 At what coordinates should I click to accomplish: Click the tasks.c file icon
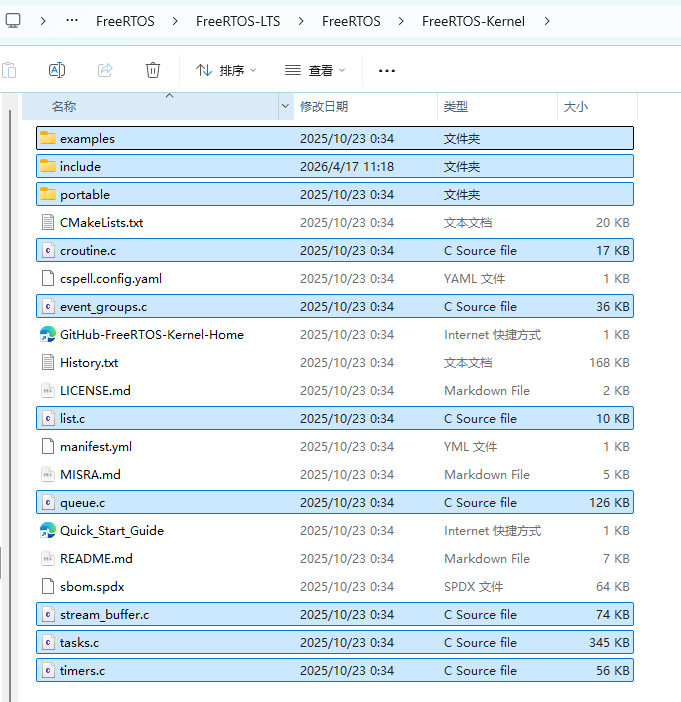tap(48, 642)
